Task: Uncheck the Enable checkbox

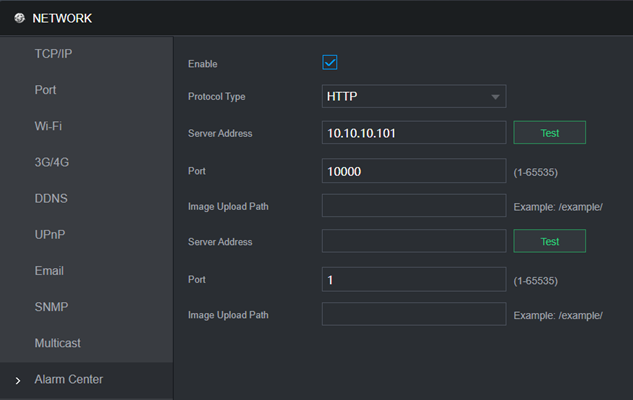Action: pos(330,62)
